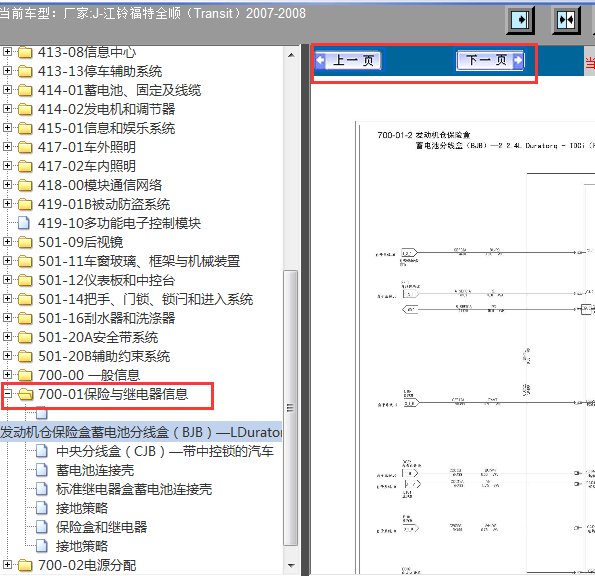Click folder icon of 700-00 一般信息
595x576 pixels.
coord(25,375)
